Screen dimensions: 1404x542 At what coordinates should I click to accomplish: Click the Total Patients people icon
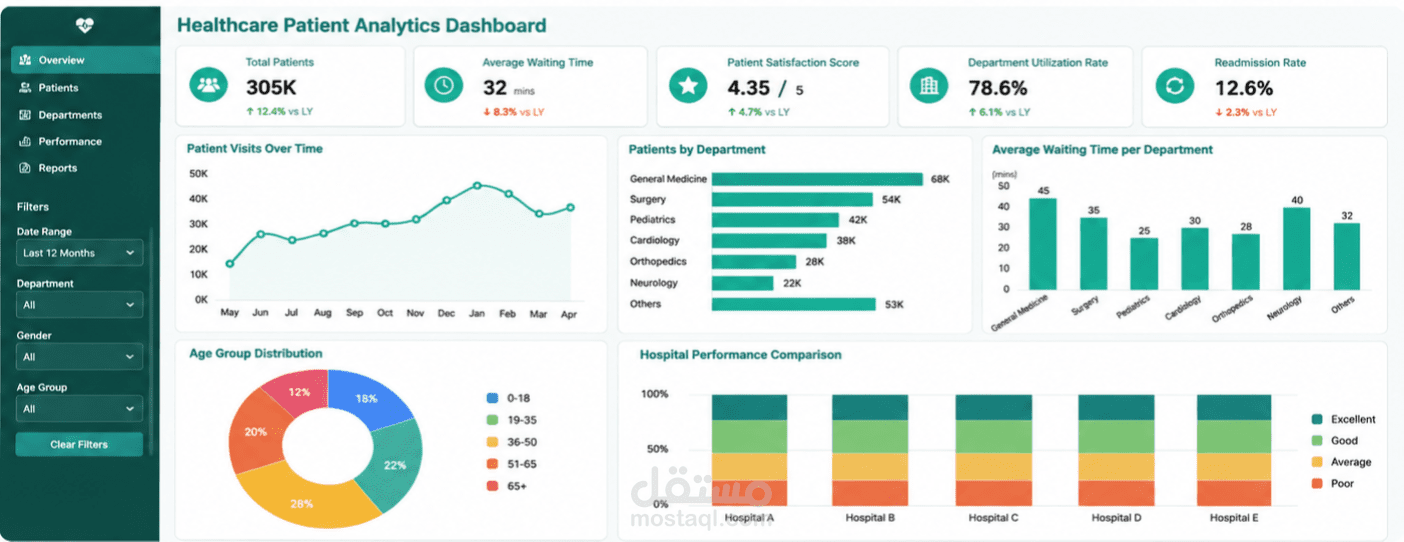209,85
